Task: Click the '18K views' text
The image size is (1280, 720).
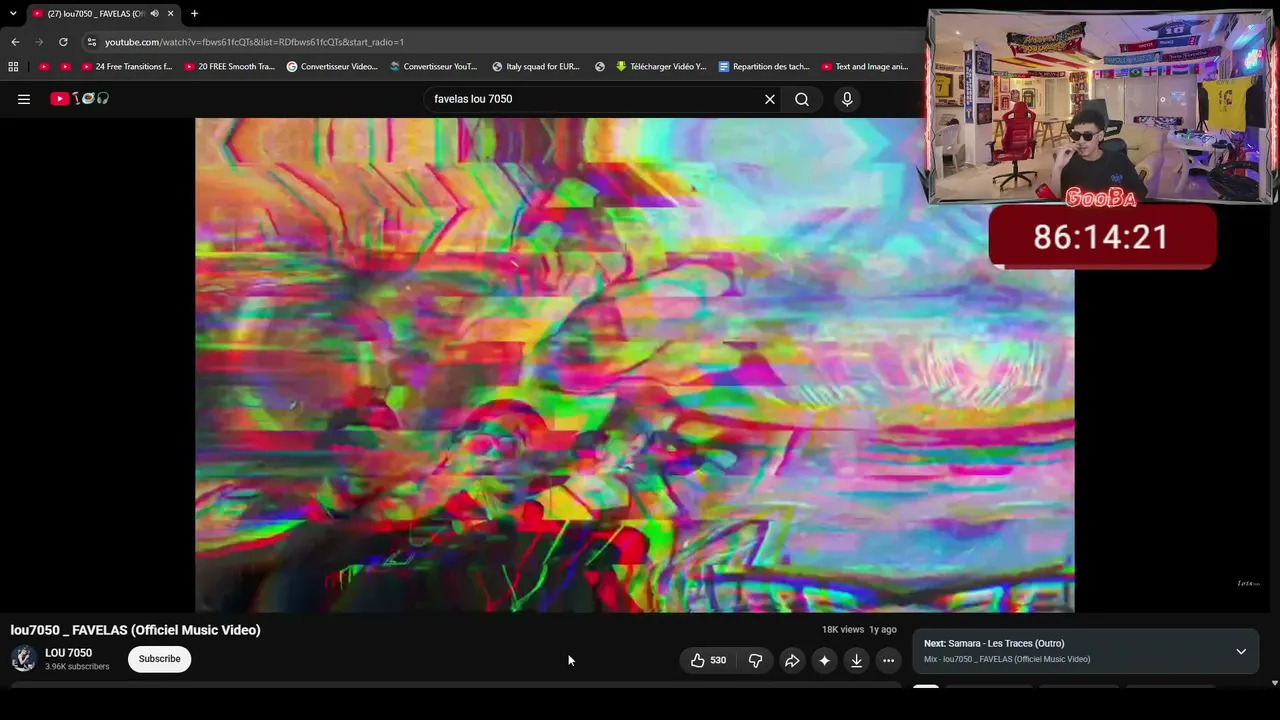Action: 843,630
